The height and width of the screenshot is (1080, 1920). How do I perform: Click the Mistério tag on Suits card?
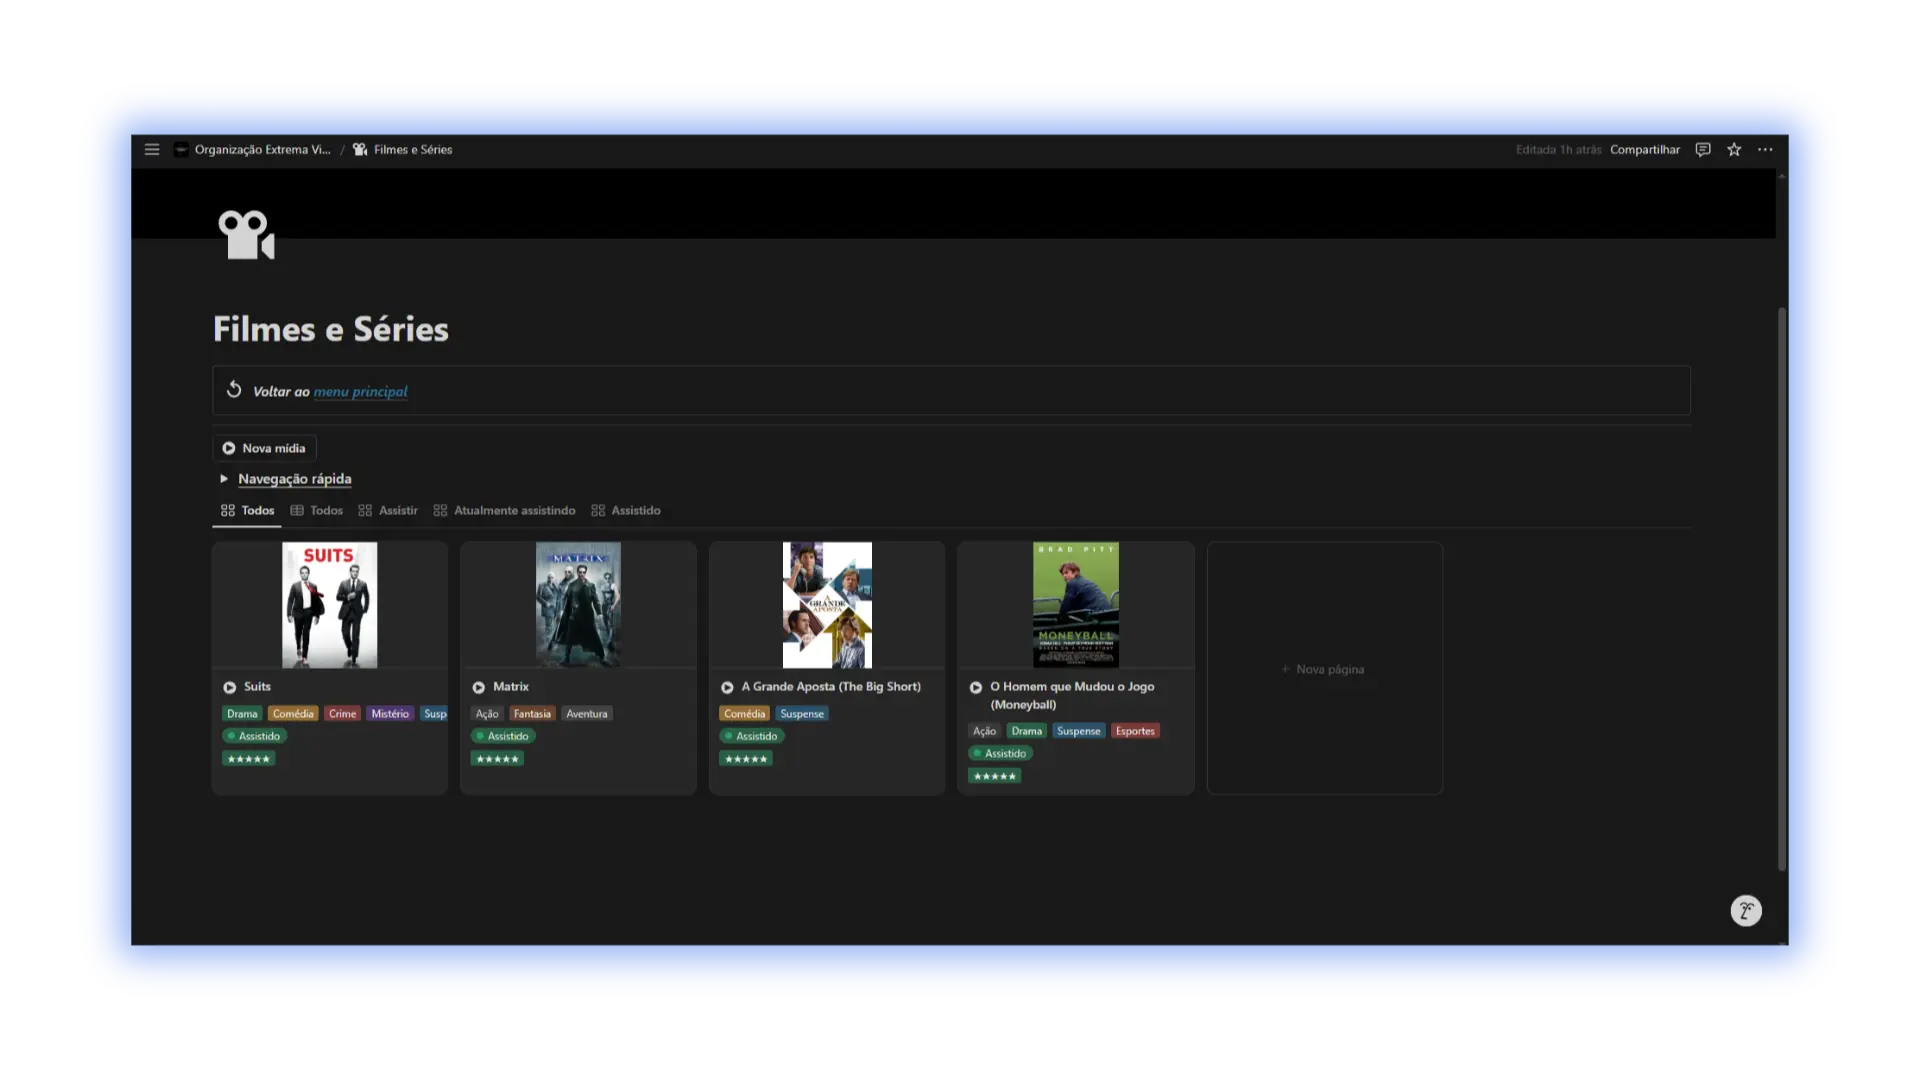click(390, 714)
